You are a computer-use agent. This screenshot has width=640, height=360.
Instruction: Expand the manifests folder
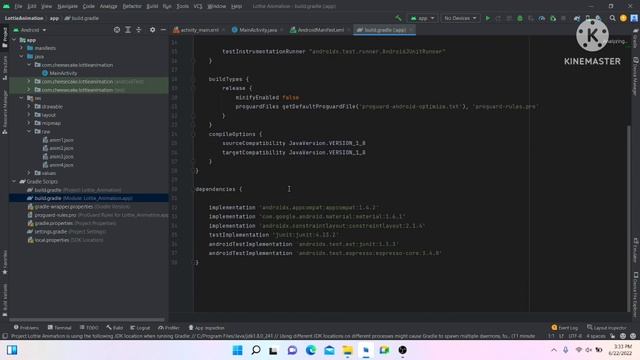(22, 48)
